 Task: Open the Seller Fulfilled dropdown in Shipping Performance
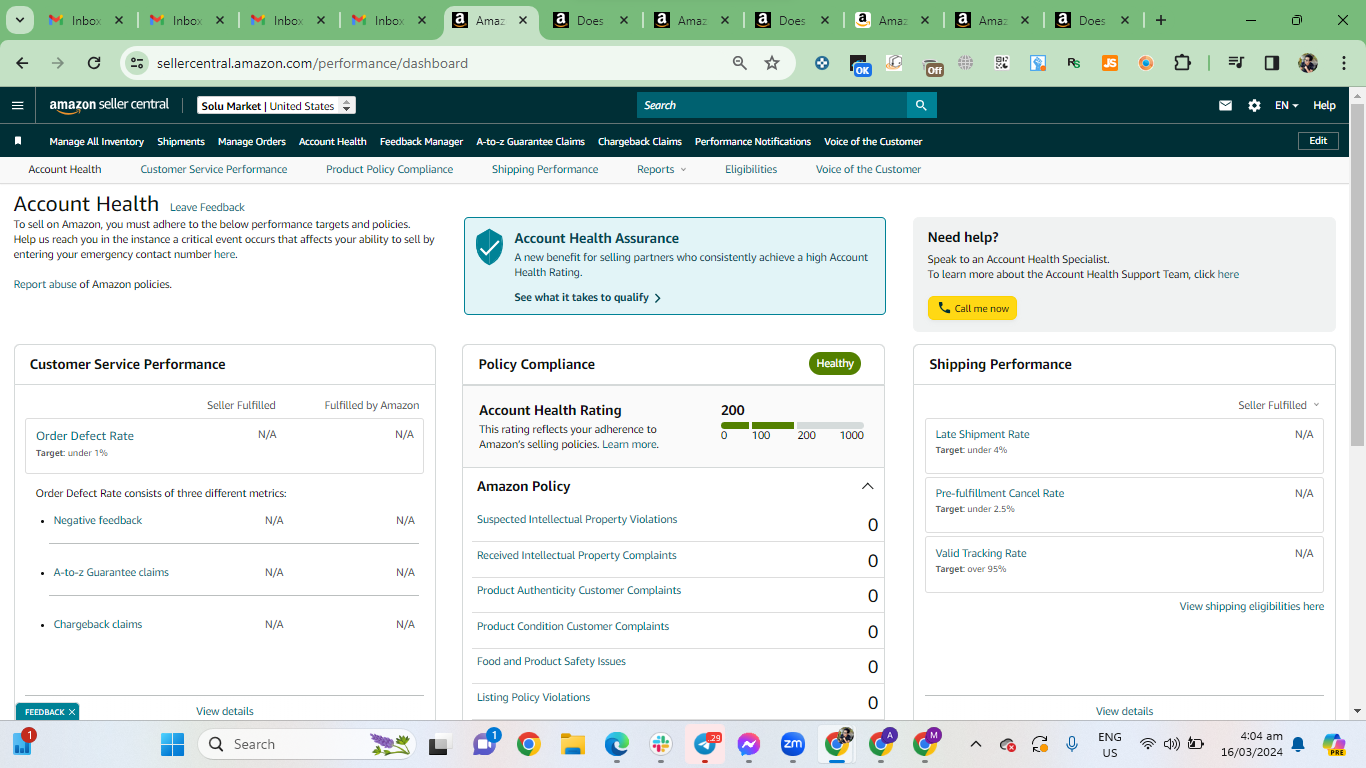click(1278, 405)
